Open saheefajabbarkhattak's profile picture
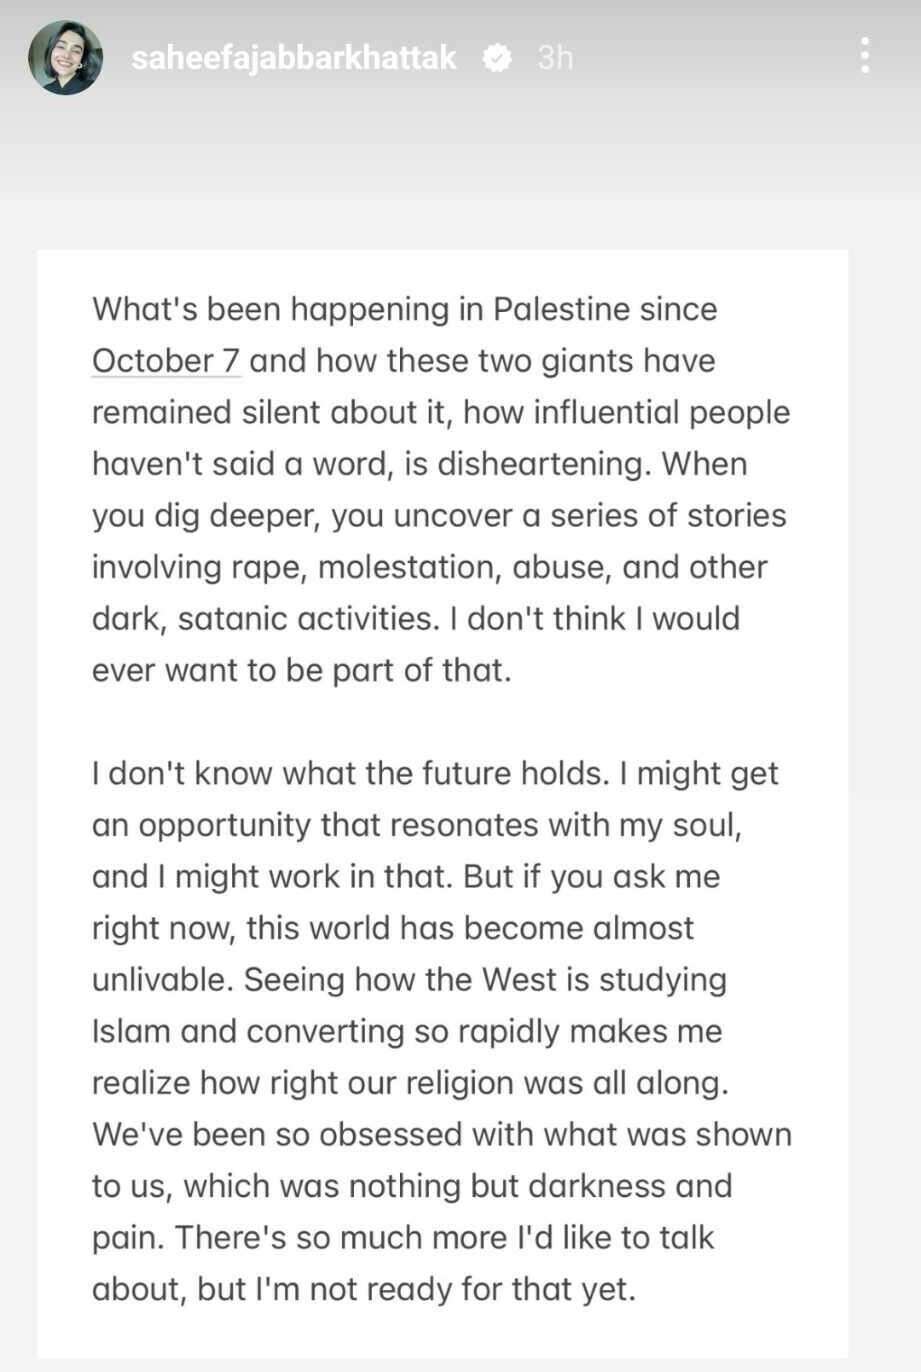Screen dimensions: 921x1372 pyautogui.click(x=65, y=57)
